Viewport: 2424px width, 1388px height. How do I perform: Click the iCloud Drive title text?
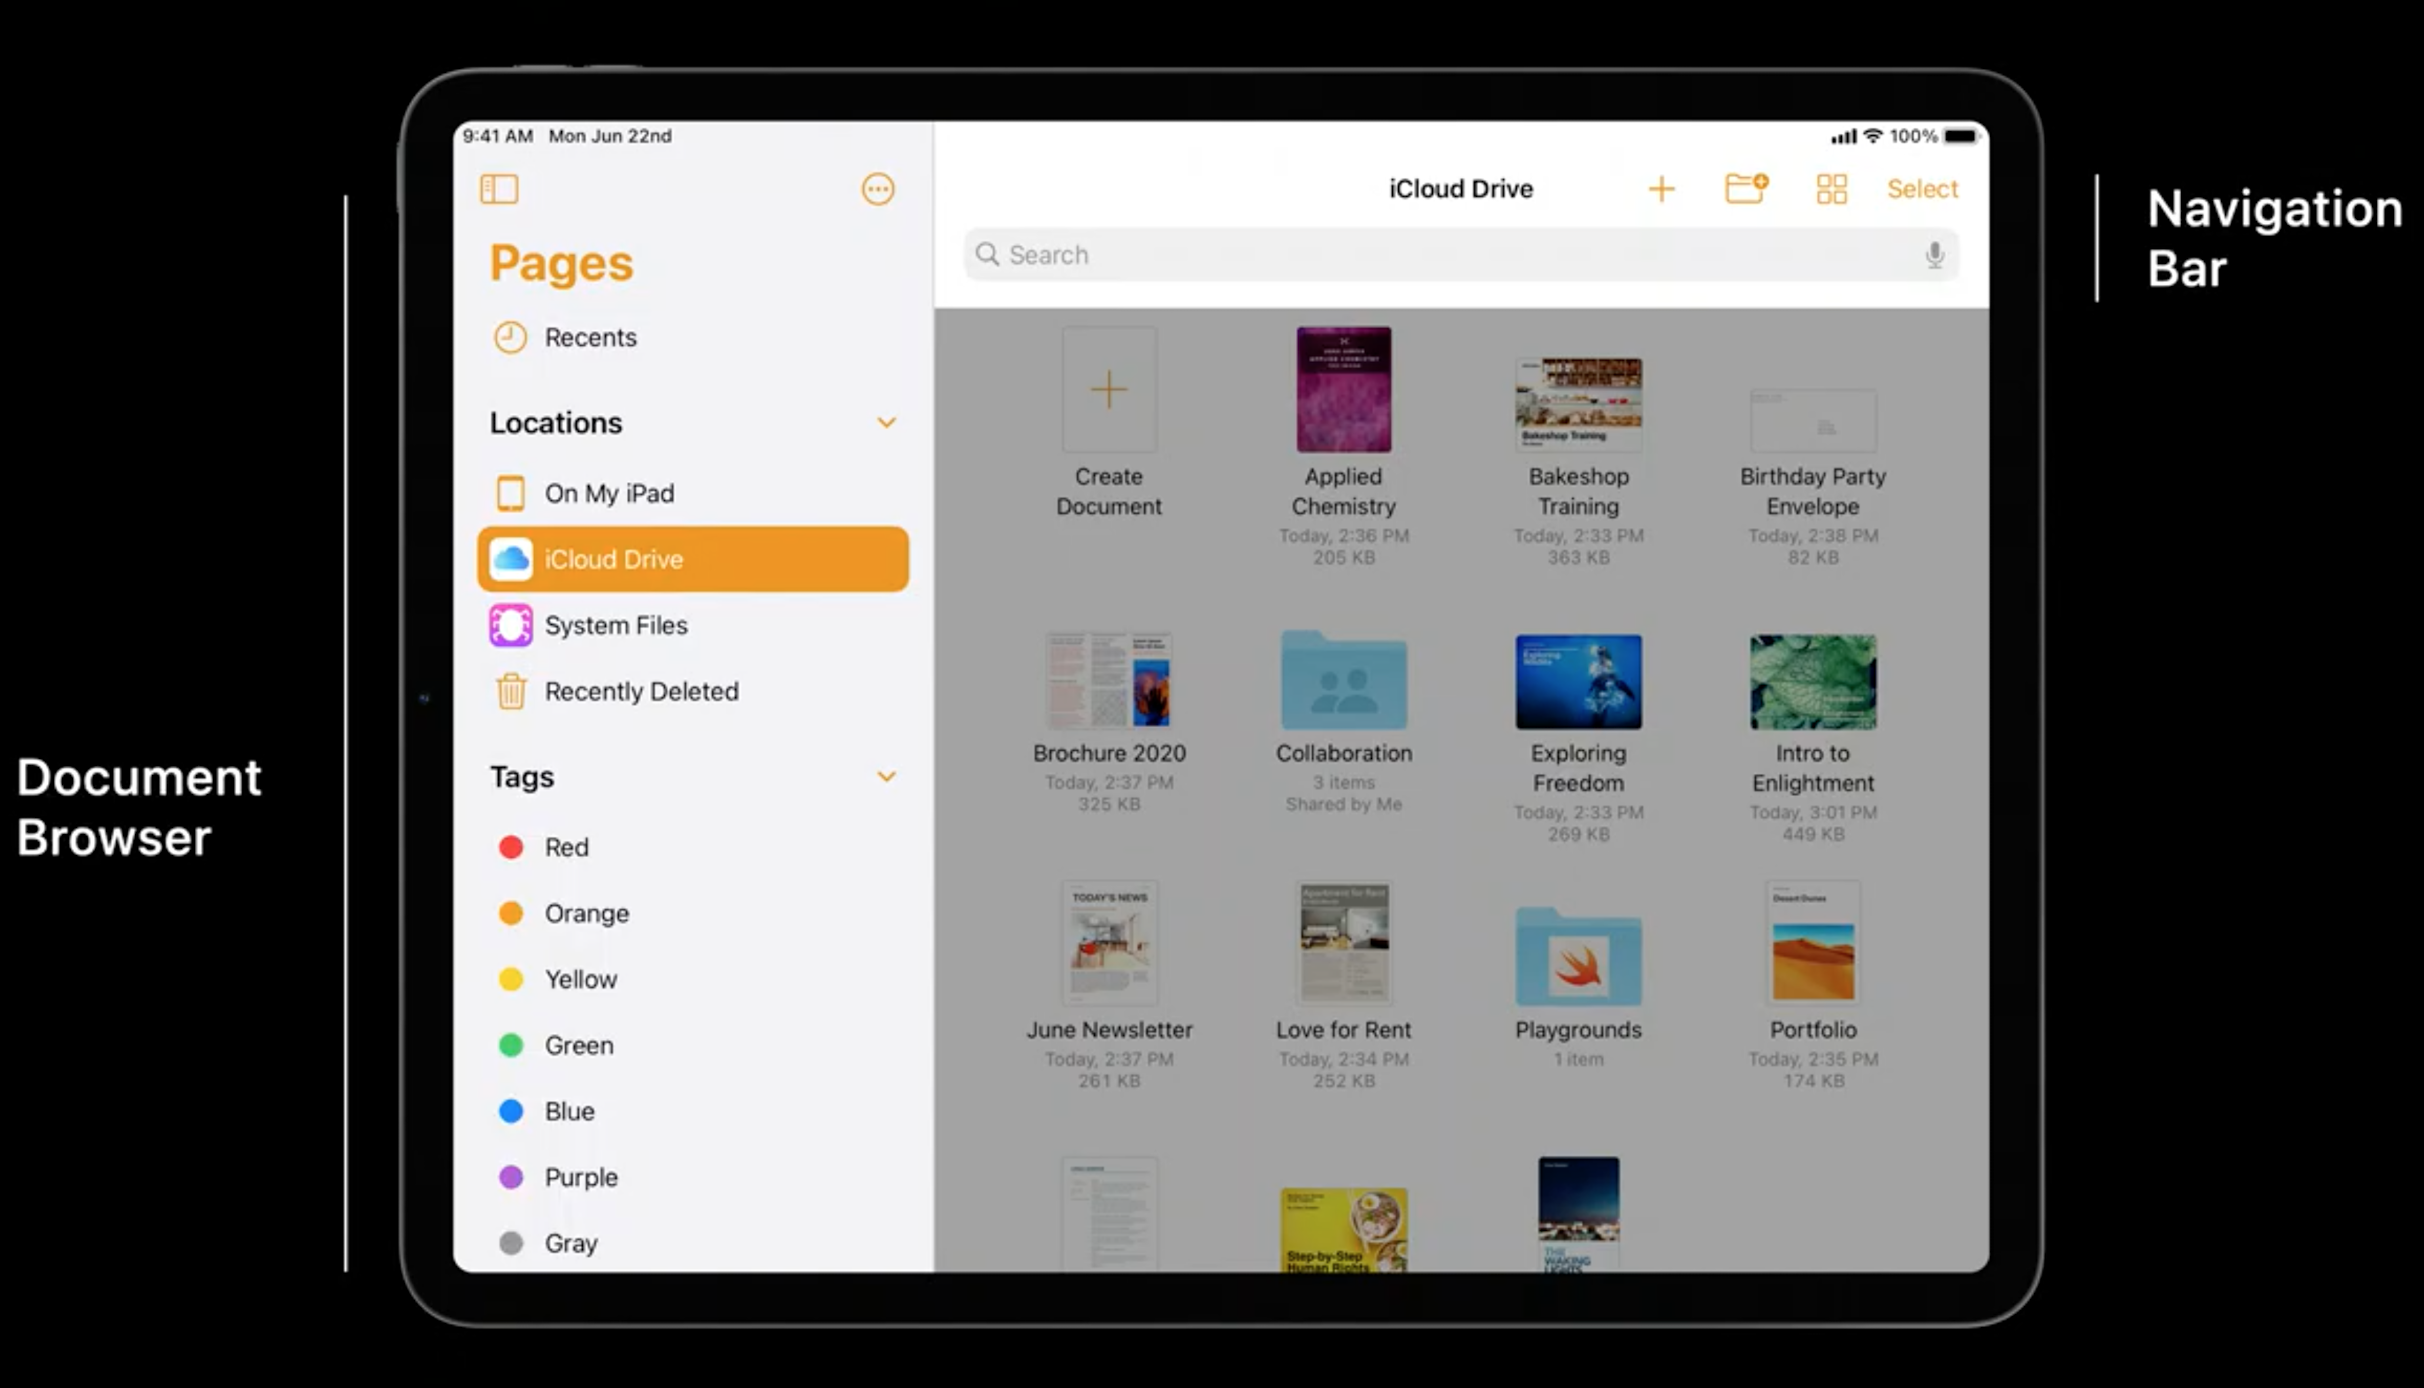click(x=1460, y=189)
